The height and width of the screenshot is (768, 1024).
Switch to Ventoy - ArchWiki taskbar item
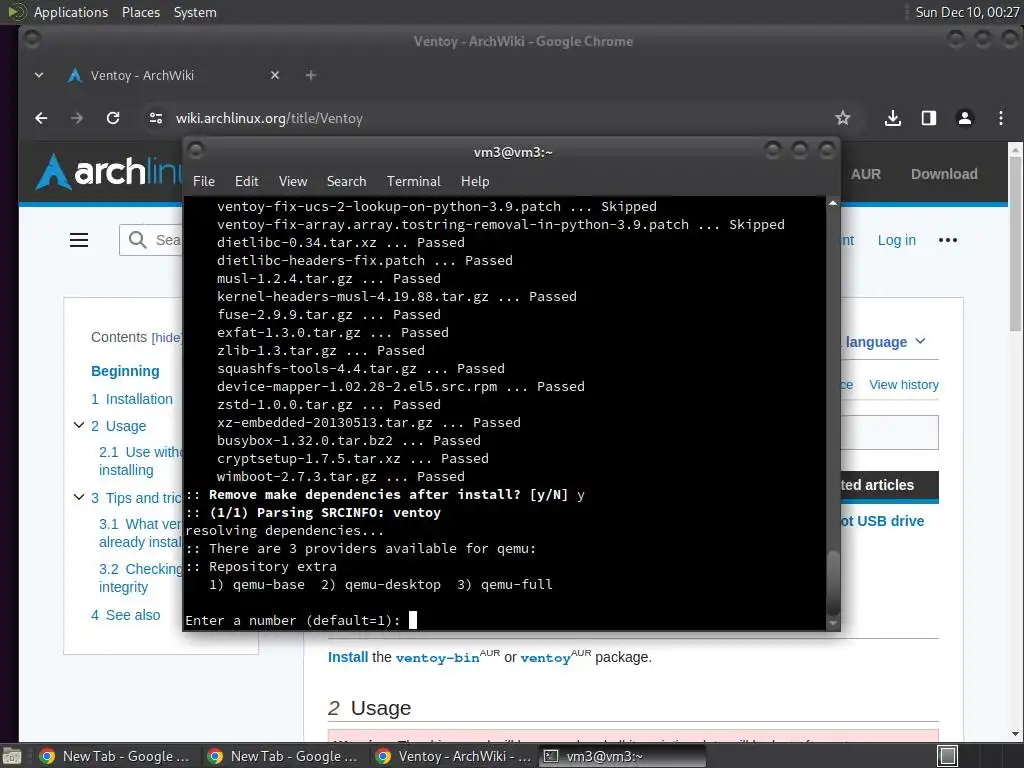(x=453, y=756)
